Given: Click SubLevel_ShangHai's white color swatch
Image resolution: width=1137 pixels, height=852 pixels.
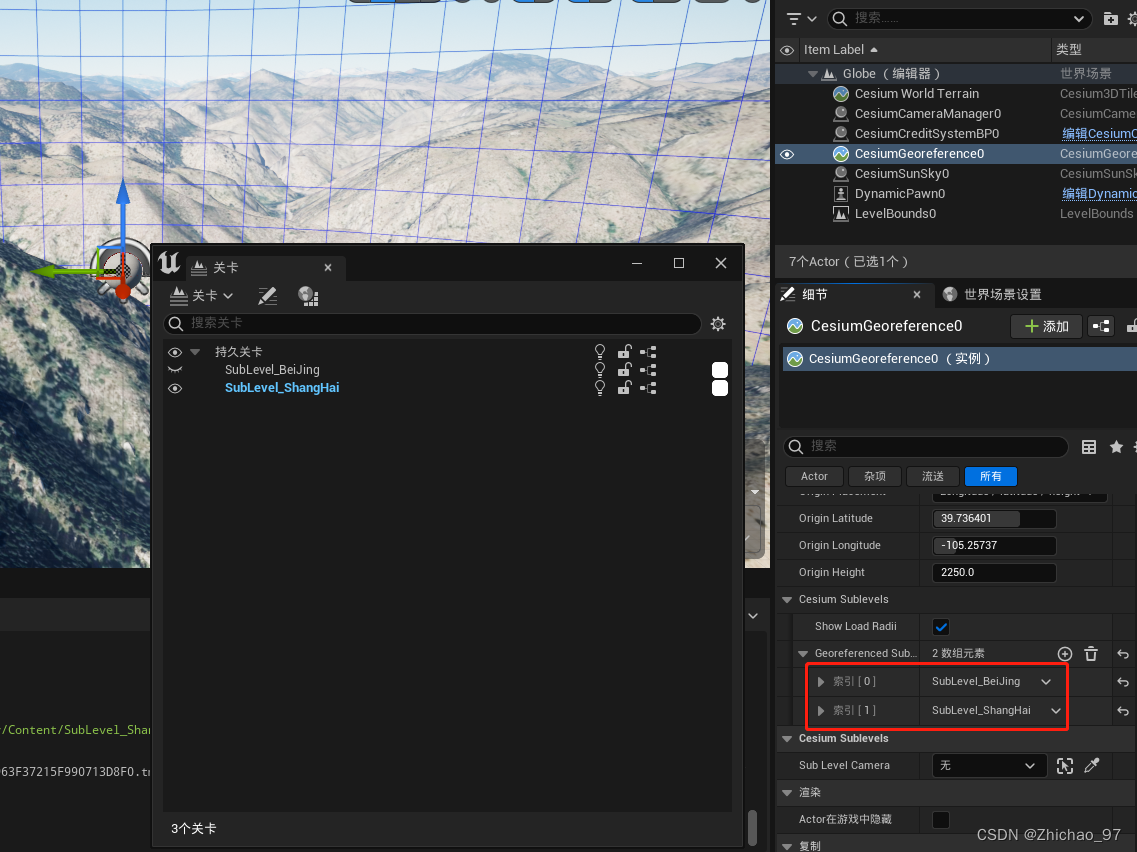Looking at the screenshot, I should (x=720, y=388).
